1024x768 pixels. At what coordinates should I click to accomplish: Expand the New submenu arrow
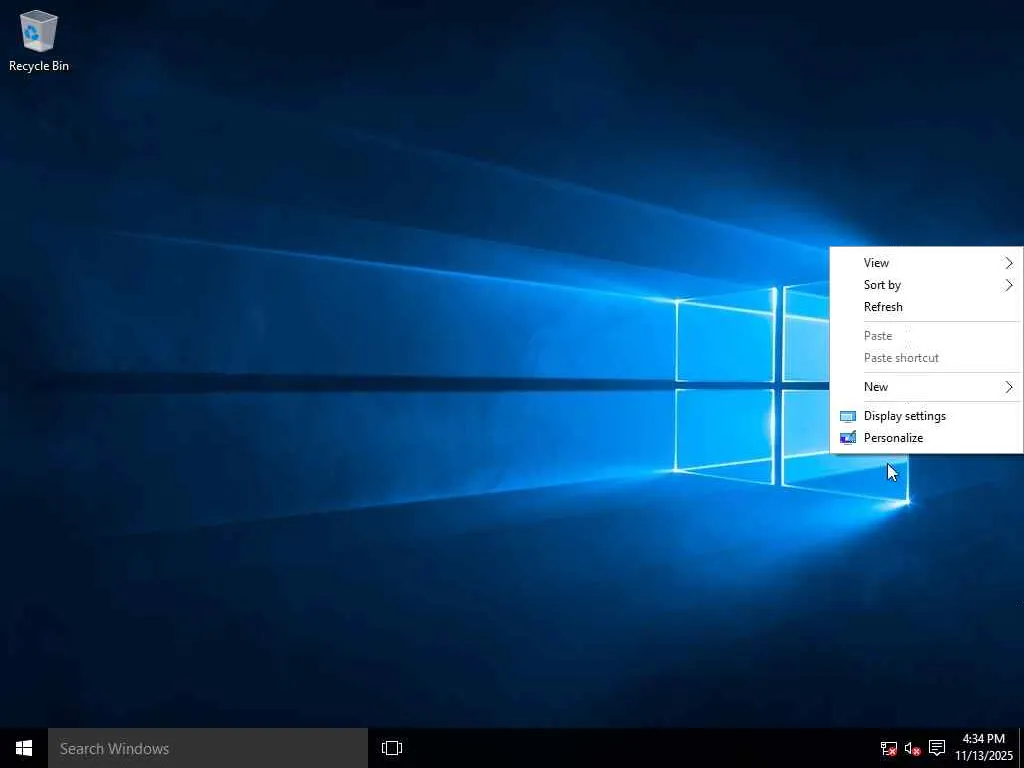(x=1009, y=387)
